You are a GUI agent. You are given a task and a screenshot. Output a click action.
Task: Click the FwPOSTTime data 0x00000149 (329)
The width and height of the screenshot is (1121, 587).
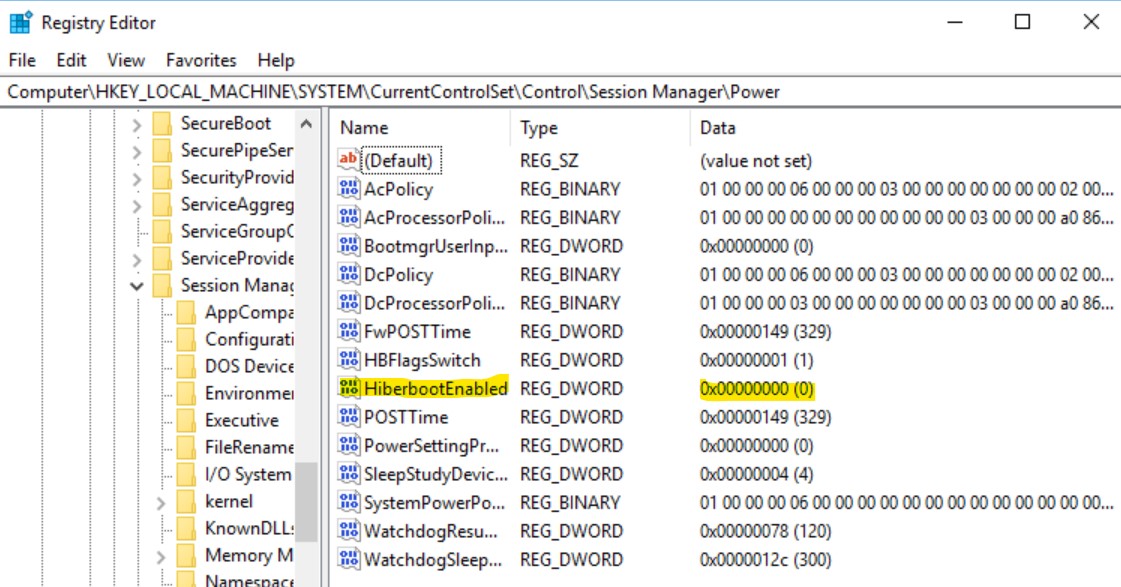[765, 332]
